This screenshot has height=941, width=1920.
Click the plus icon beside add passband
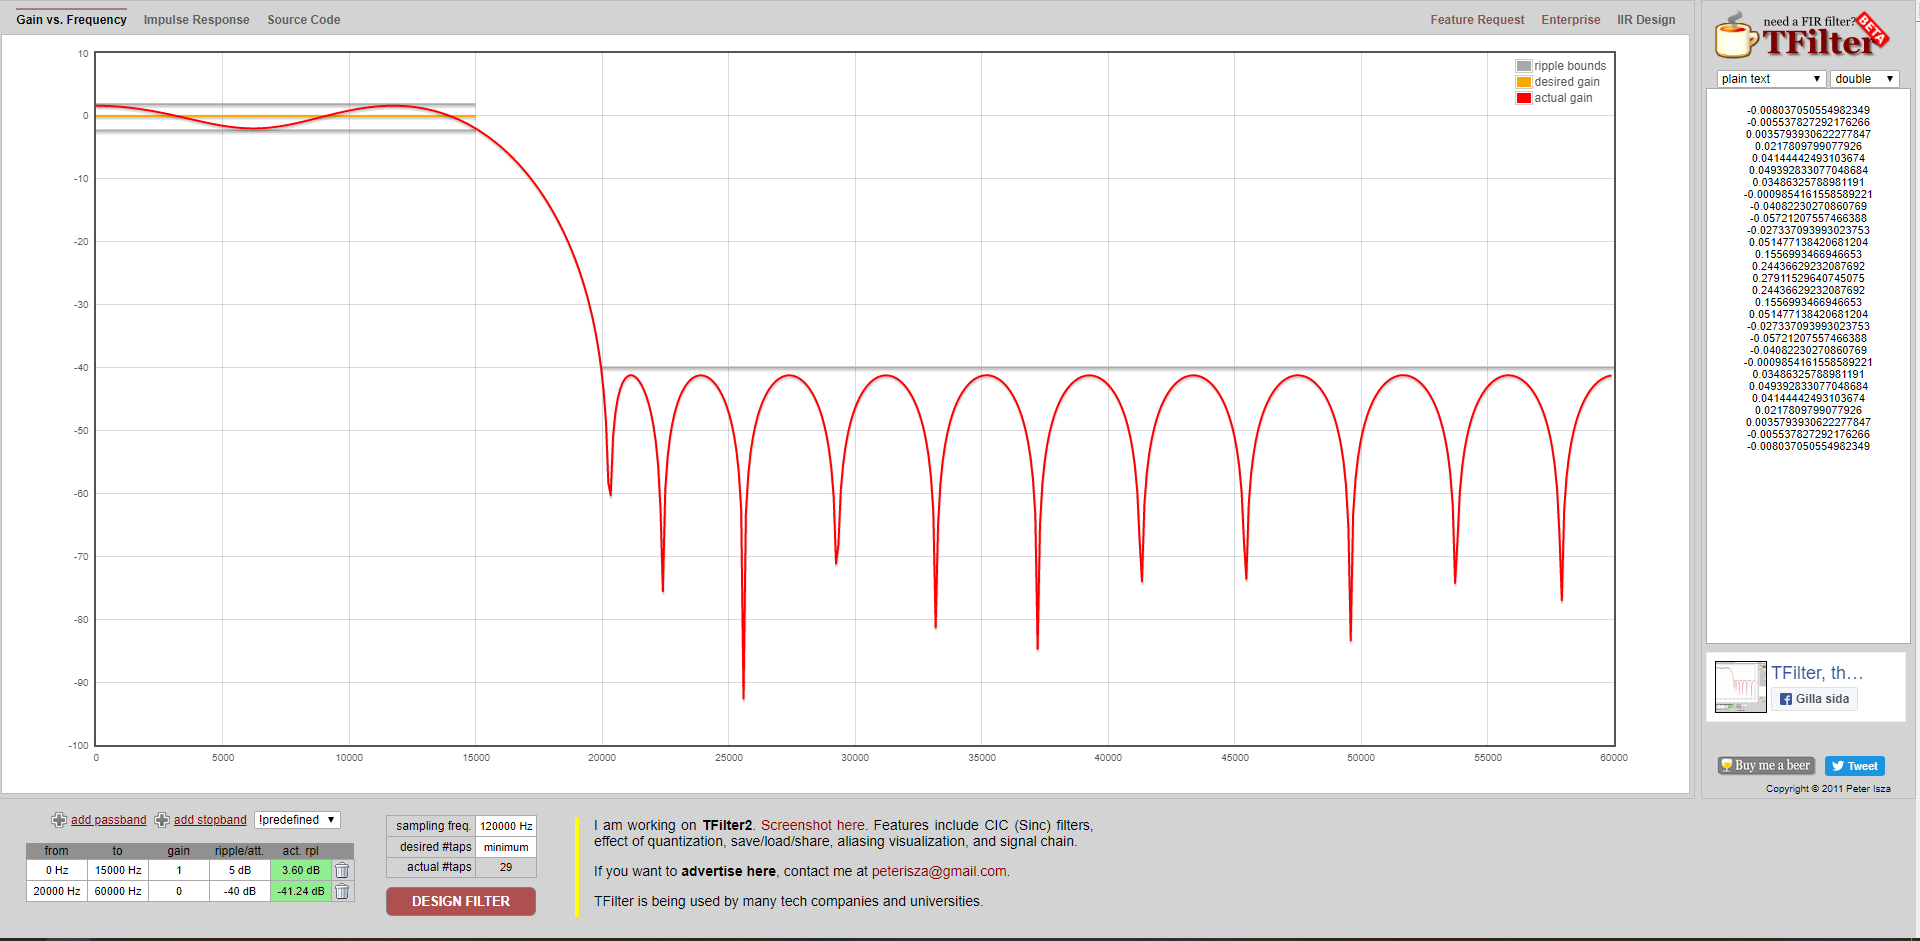(59, 820)
